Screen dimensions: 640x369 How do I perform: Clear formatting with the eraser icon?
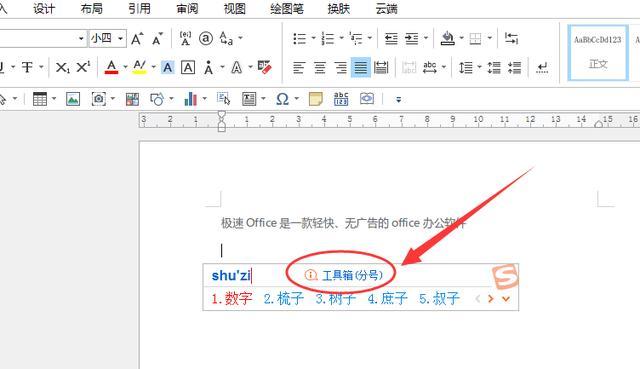pos(264,67)
